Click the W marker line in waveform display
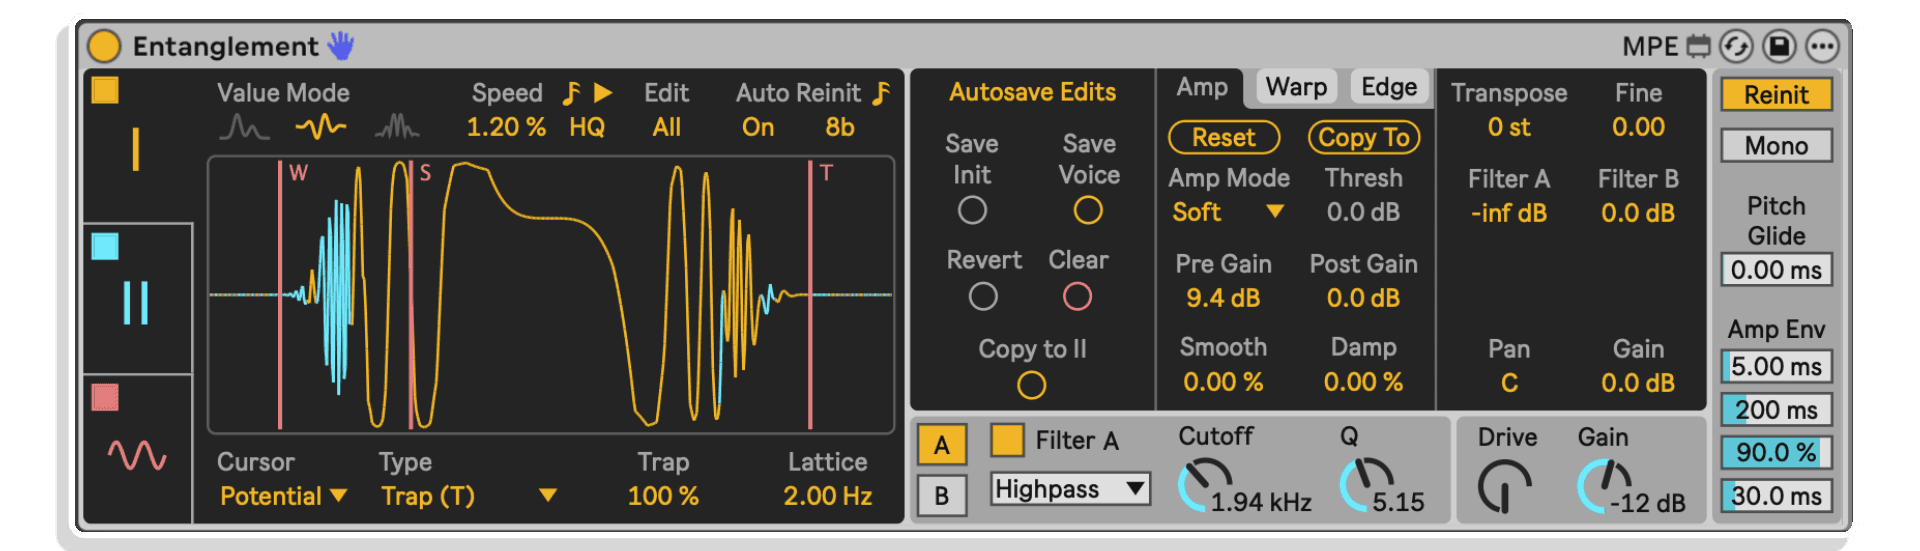 click(x=280, y=295)
